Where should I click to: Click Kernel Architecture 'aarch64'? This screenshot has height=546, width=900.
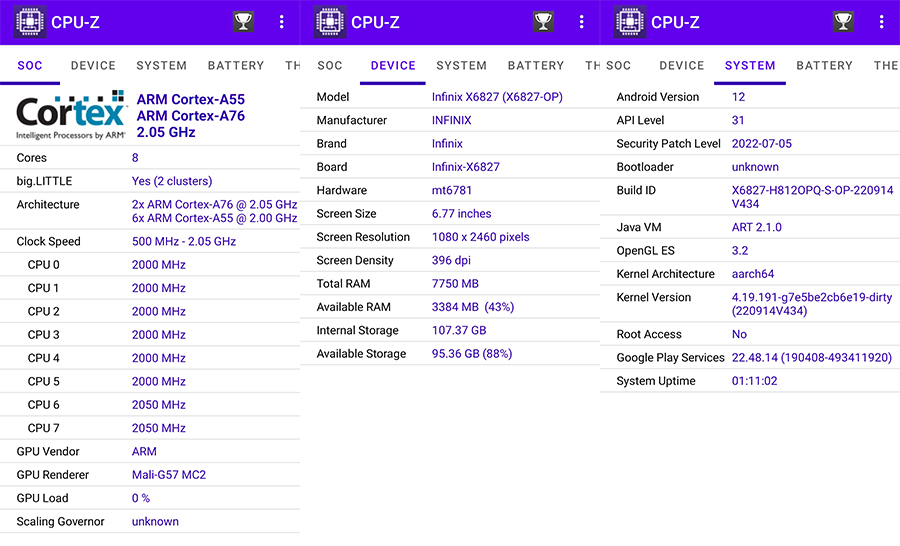752,274
